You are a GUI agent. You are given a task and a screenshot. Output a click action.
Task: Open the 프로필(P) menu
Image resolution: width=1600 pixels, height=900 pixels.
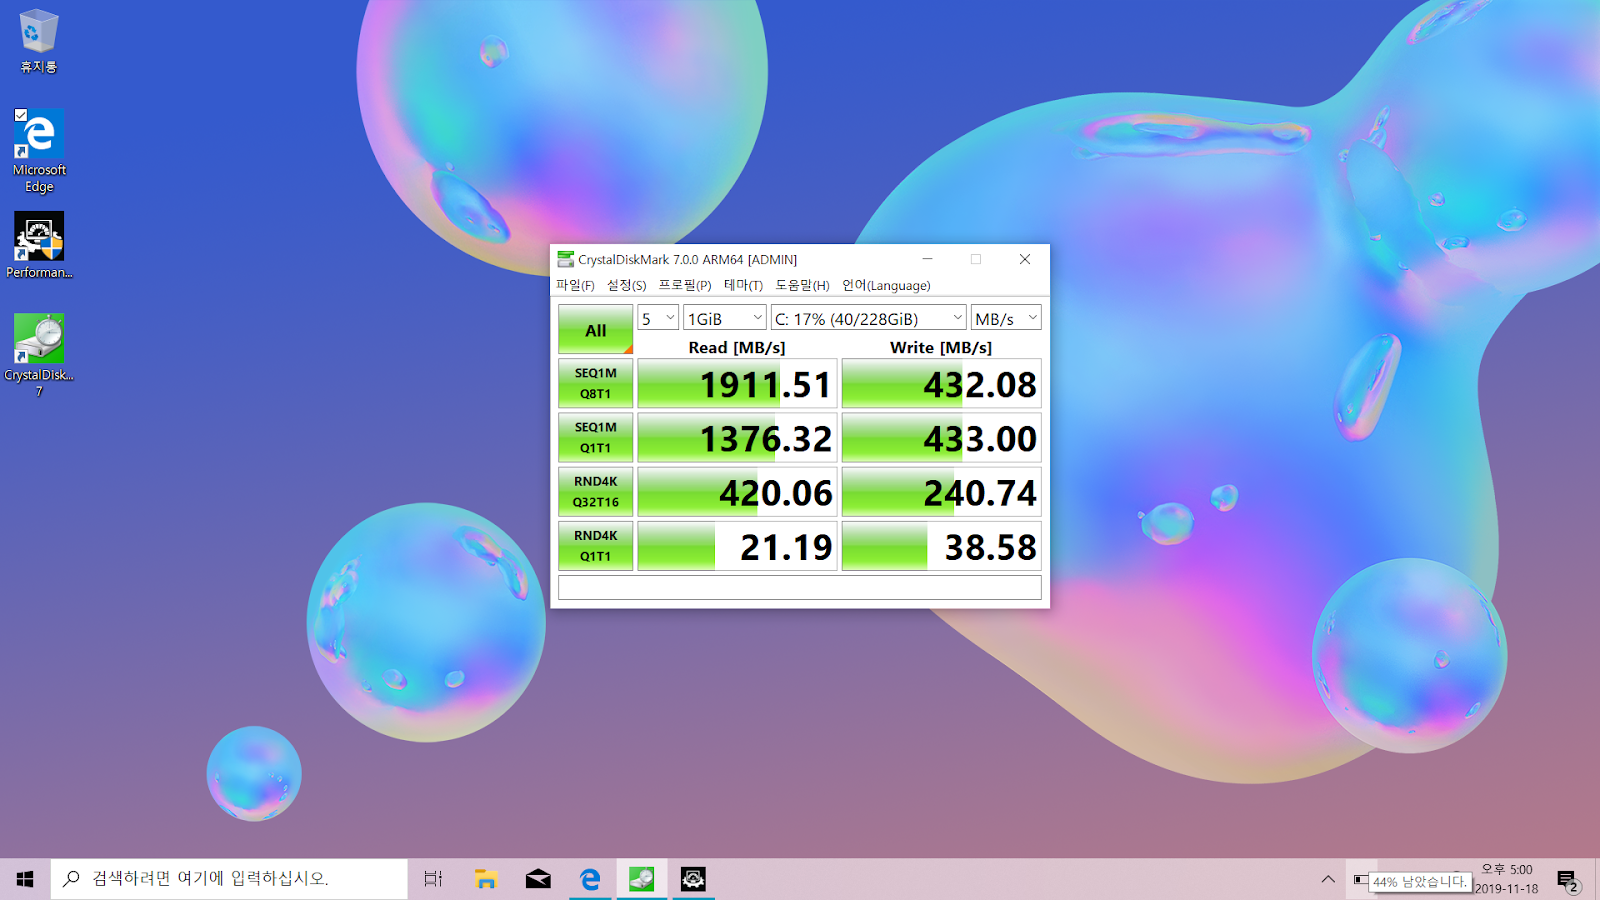(685, 285)
